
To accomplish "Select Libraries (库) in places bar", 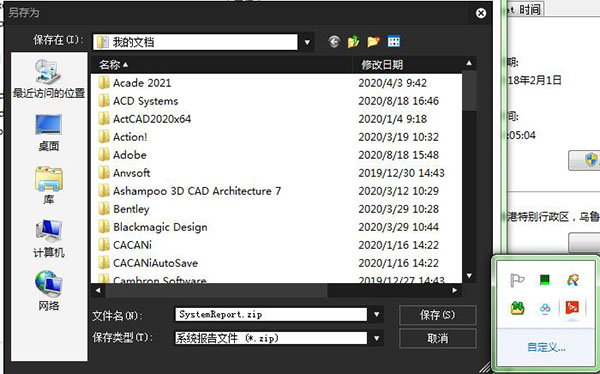I will click(49, 186).
